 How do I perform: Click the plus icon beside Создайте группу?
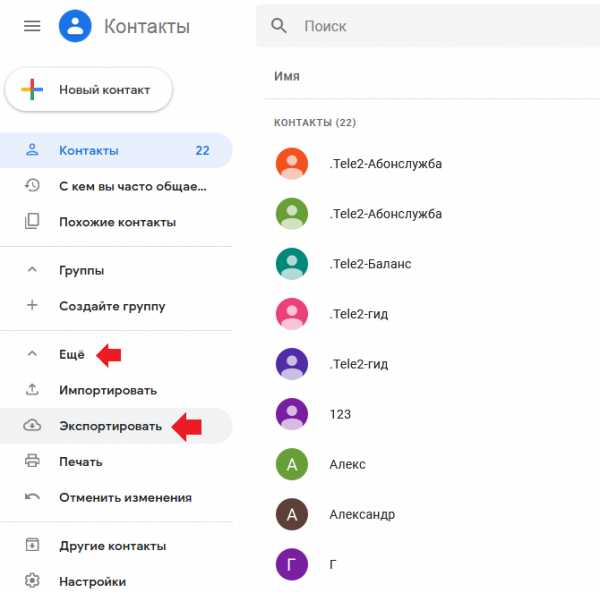click(x=32, y=305)
